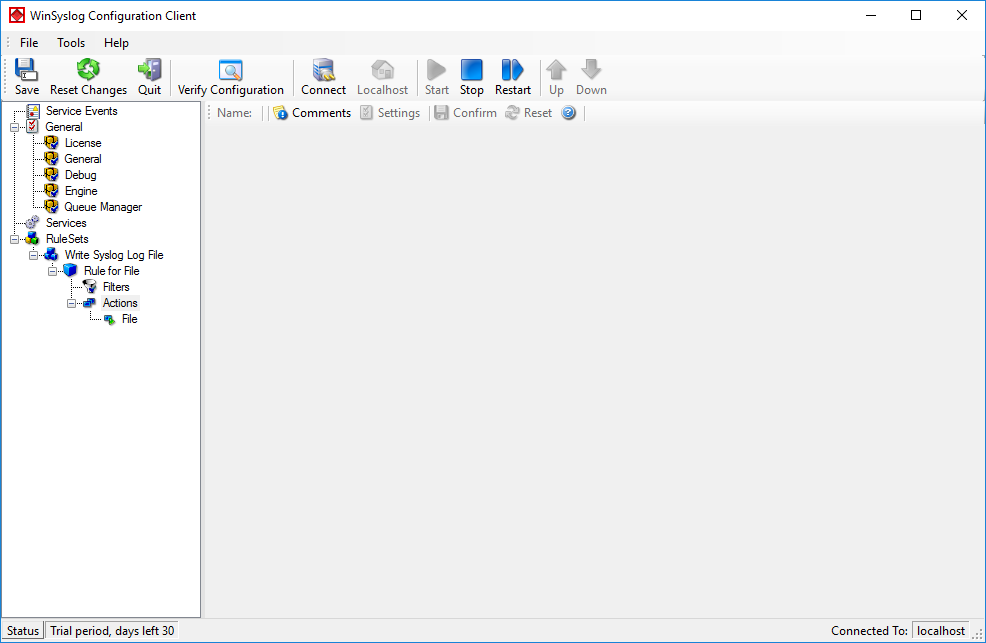Screen dimensions: 986x643
Task: Select Service Events in the tree
Action: pyautogui.click(x=82, y=111)
